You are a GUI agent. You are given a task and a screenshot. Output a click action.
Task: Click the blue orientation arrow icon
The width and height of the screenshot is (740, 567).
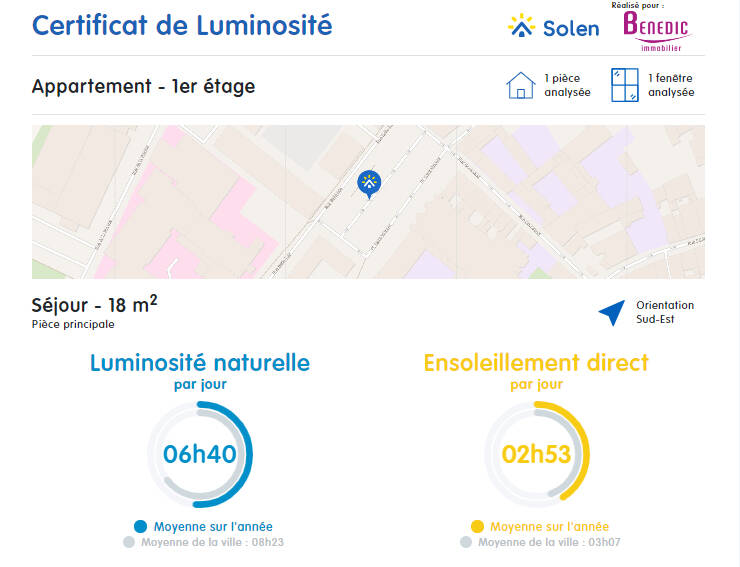point(611,313)
